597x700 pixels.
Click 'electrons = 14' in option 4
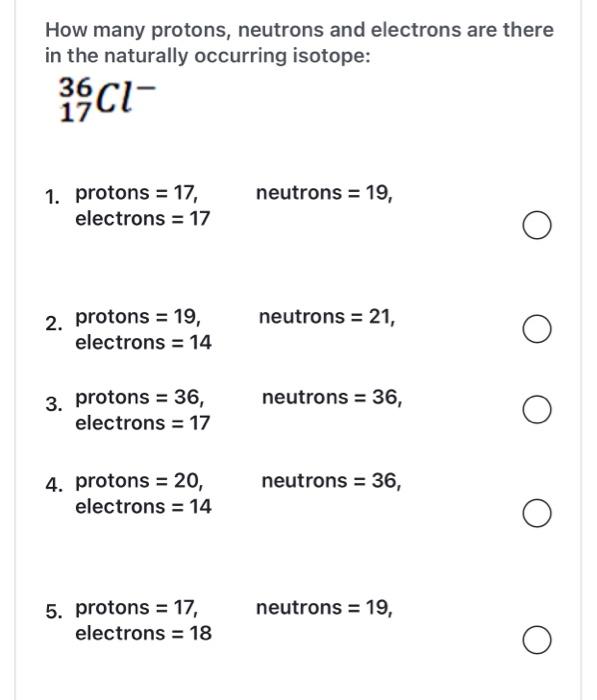pos(143,507)
